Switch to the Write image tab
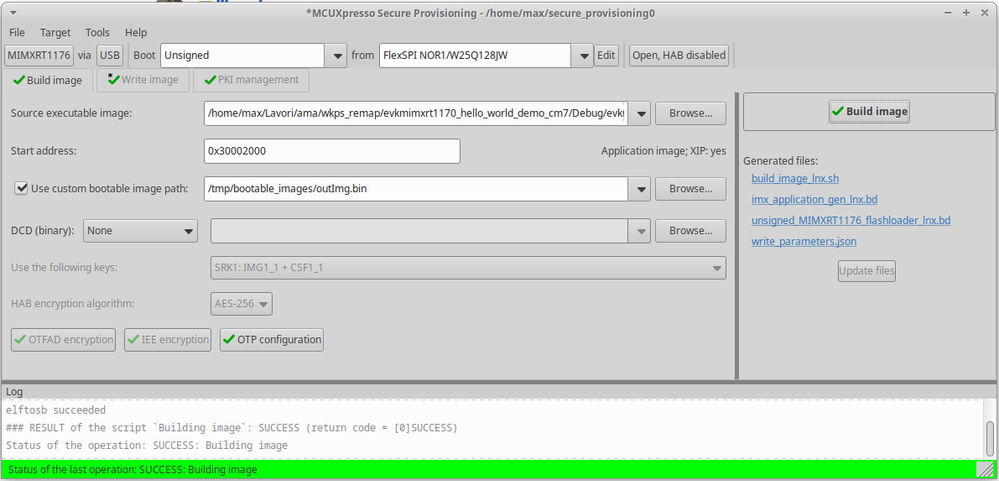 tap(144, 80)
